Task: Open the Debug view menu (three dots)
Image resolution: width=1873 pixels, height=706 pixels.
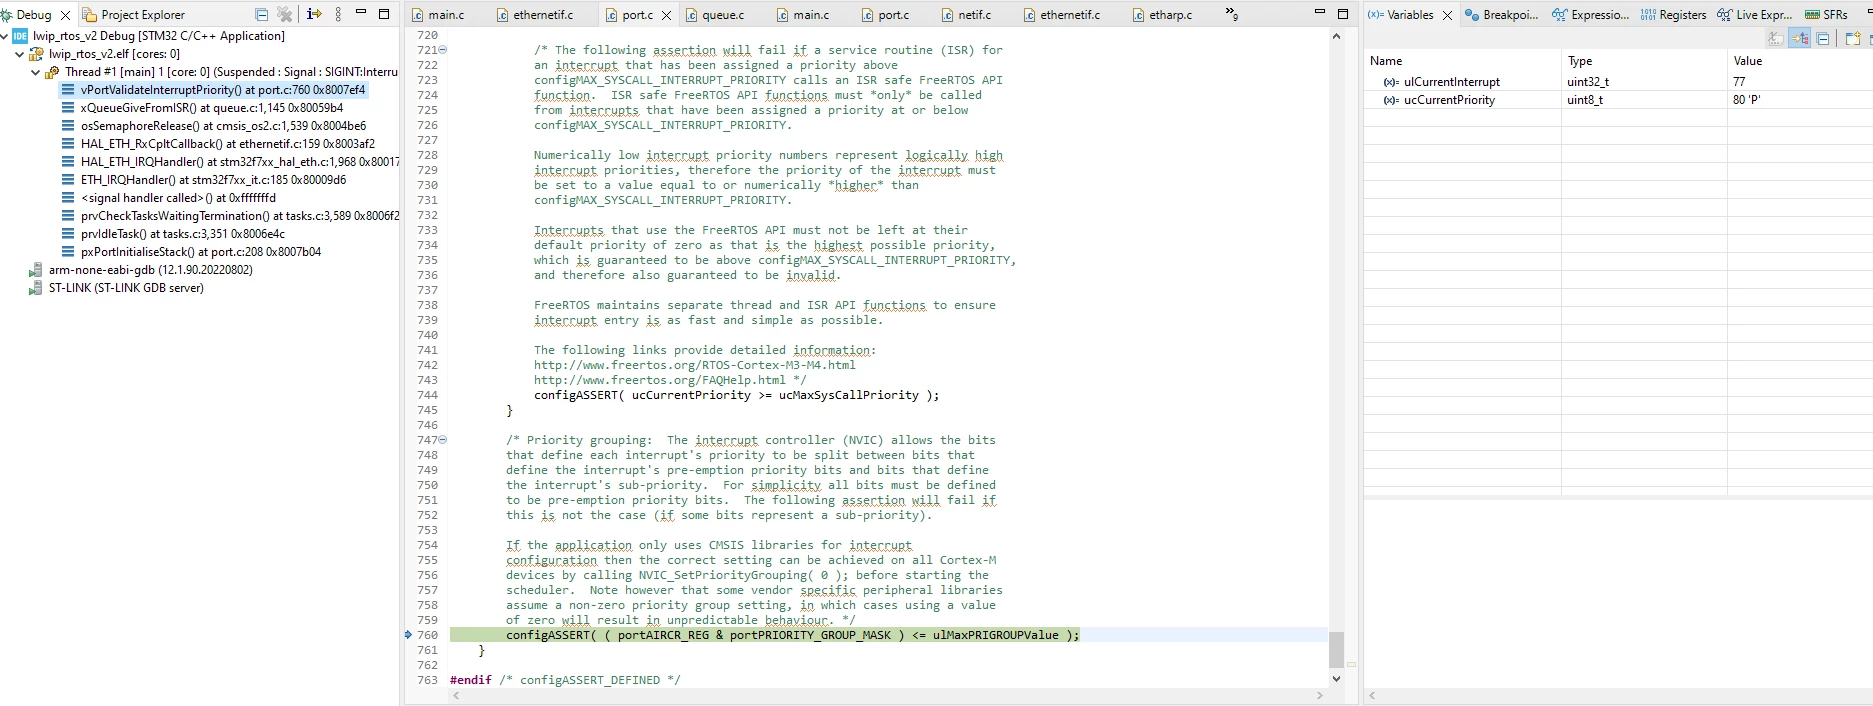Action: [x=338, y=14]
